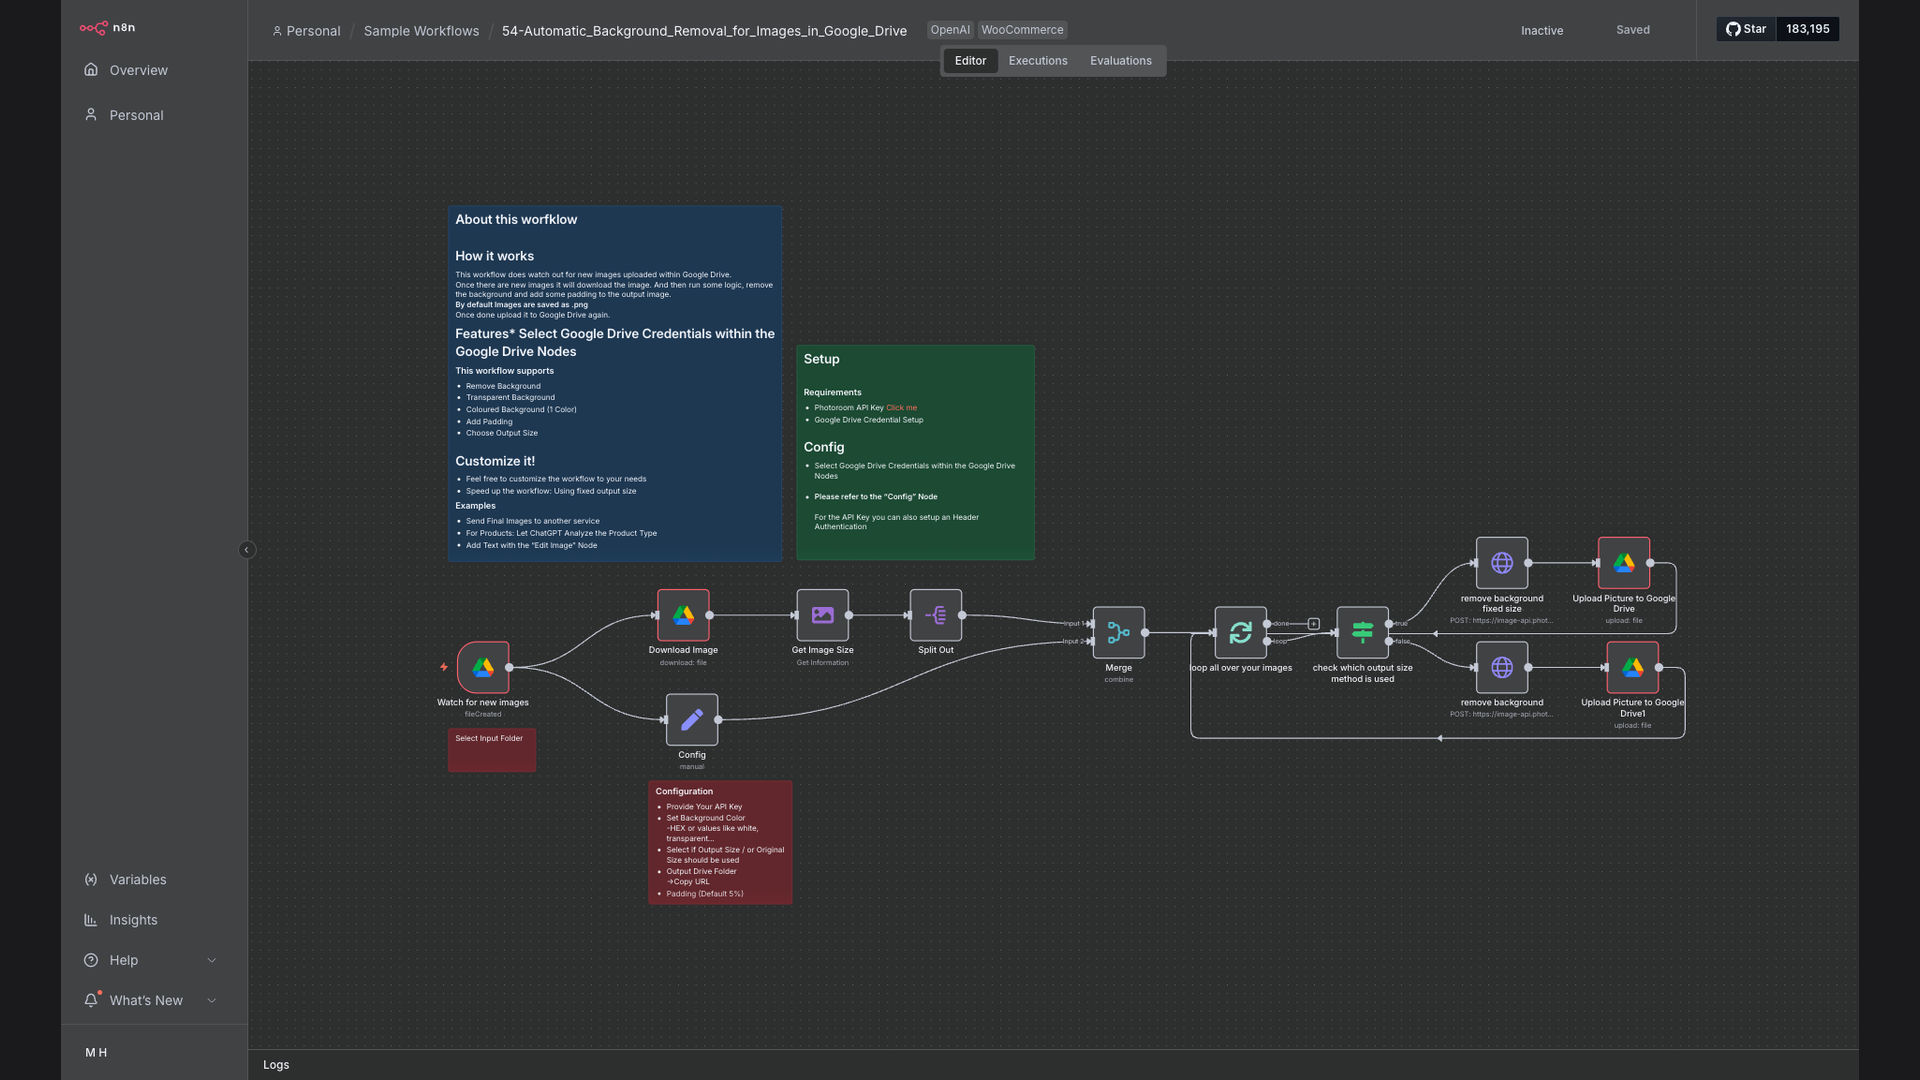Select the check which output size method node
Screen dimensions: 1920x1080
pos(1363,633)
